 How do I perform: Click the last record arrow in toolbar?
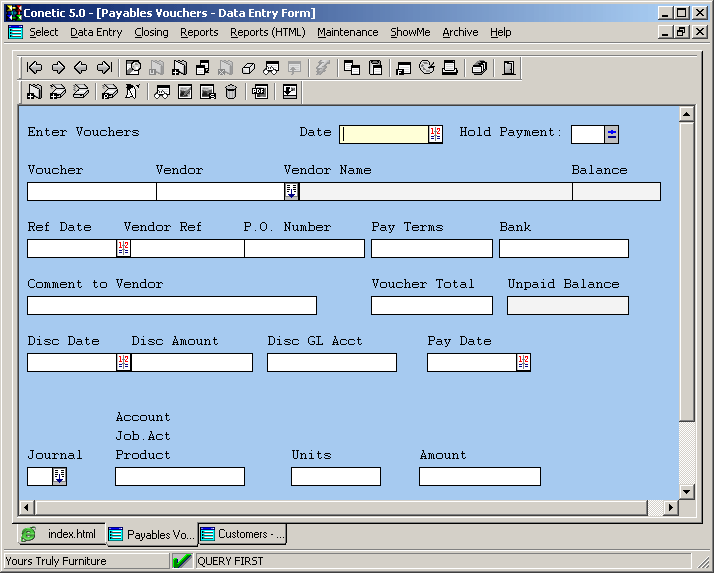104,68
